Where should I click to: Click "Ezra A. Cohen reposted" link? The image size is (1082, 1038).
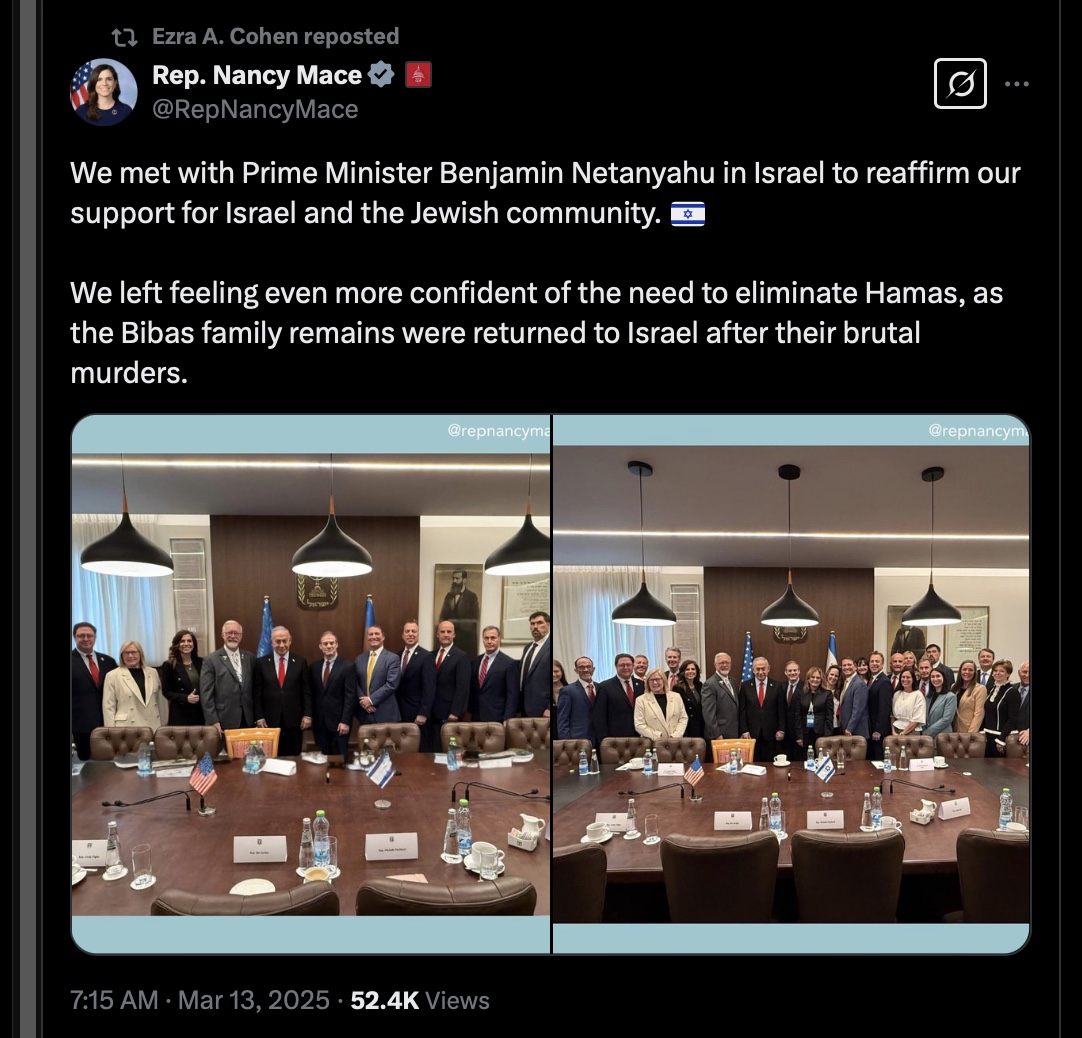coord(275,36)
